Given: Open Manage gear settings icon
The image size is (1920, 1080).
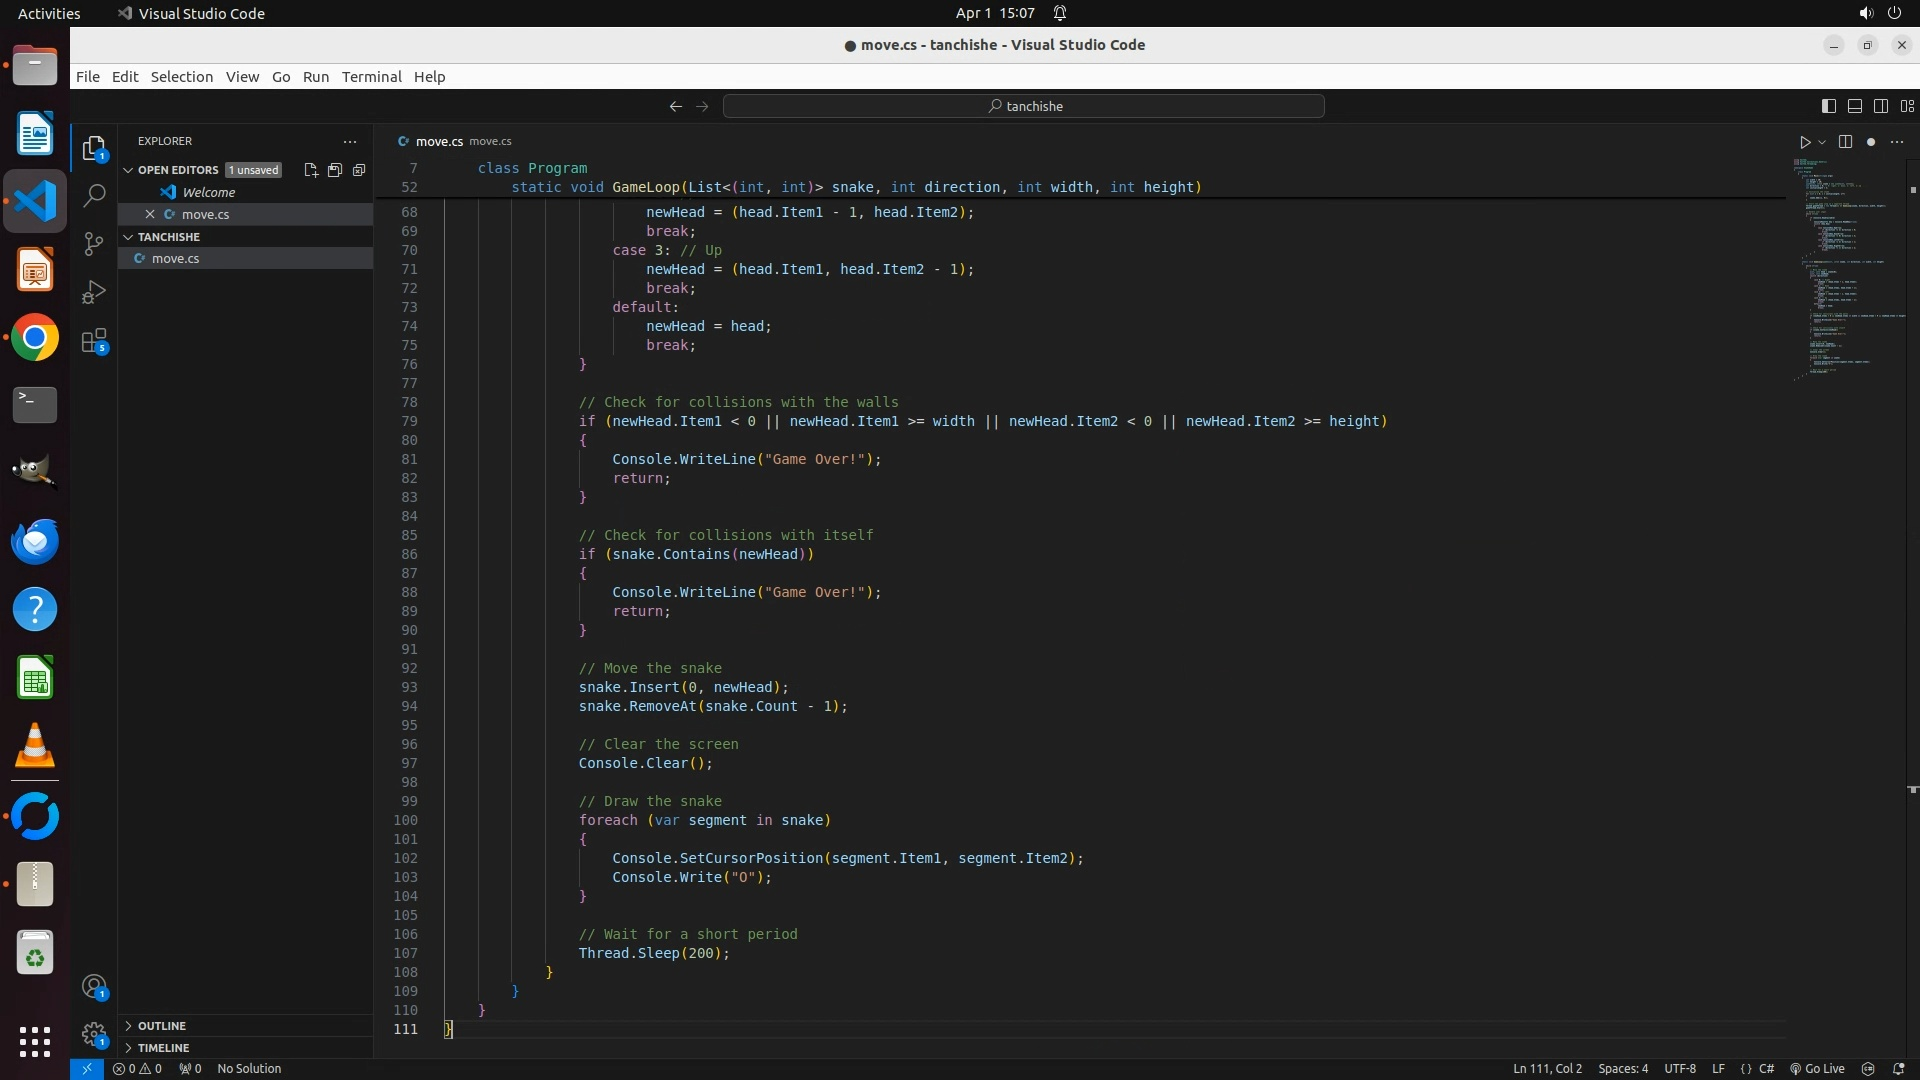Looking at the screenshot, I should 94,1034.
